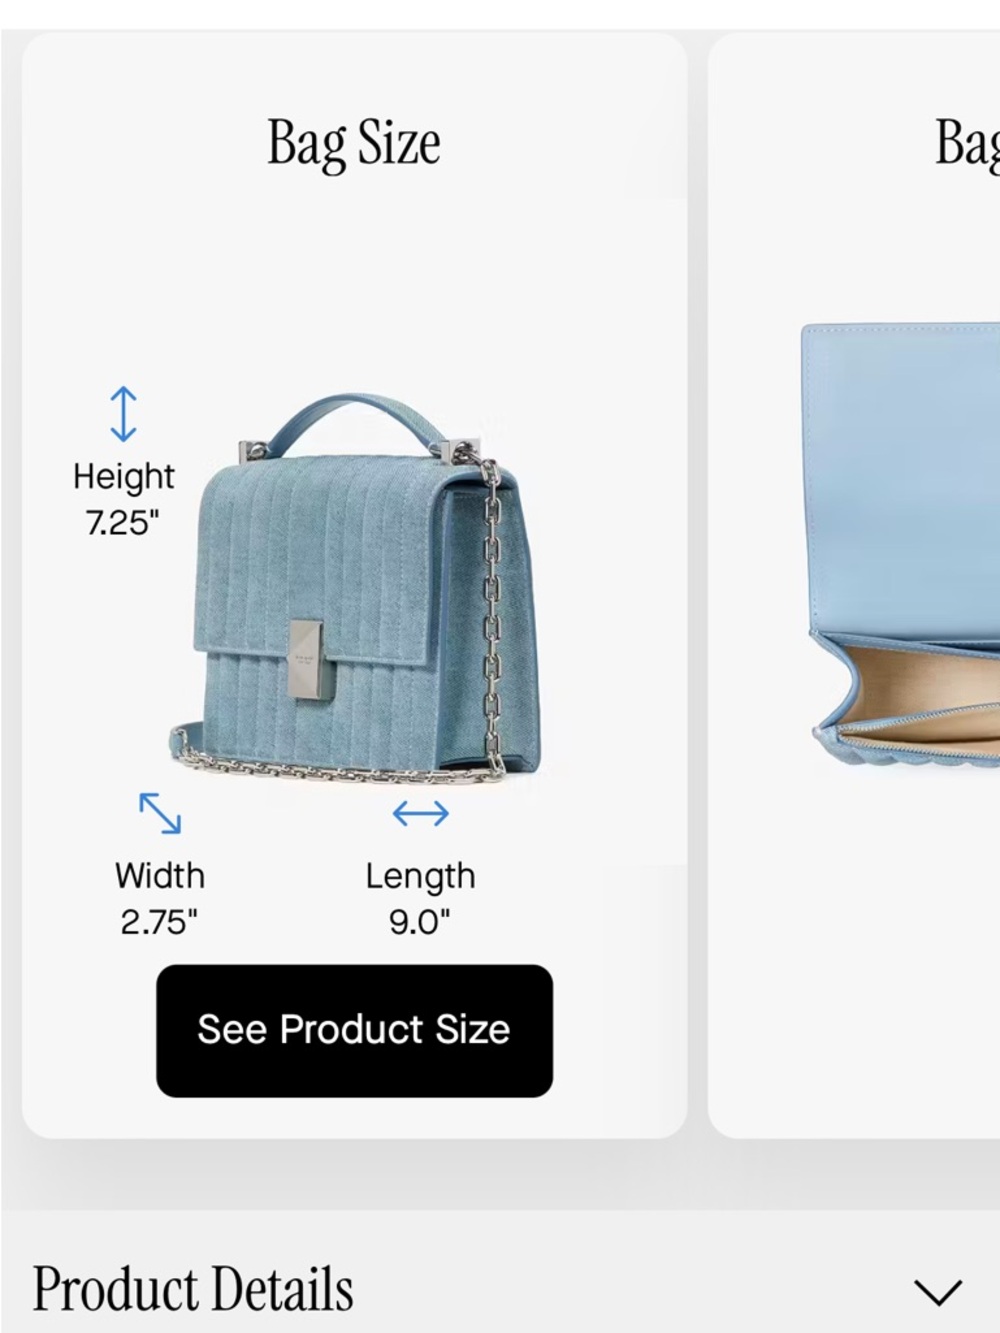Click the partially visible second card title

[967, 143]
